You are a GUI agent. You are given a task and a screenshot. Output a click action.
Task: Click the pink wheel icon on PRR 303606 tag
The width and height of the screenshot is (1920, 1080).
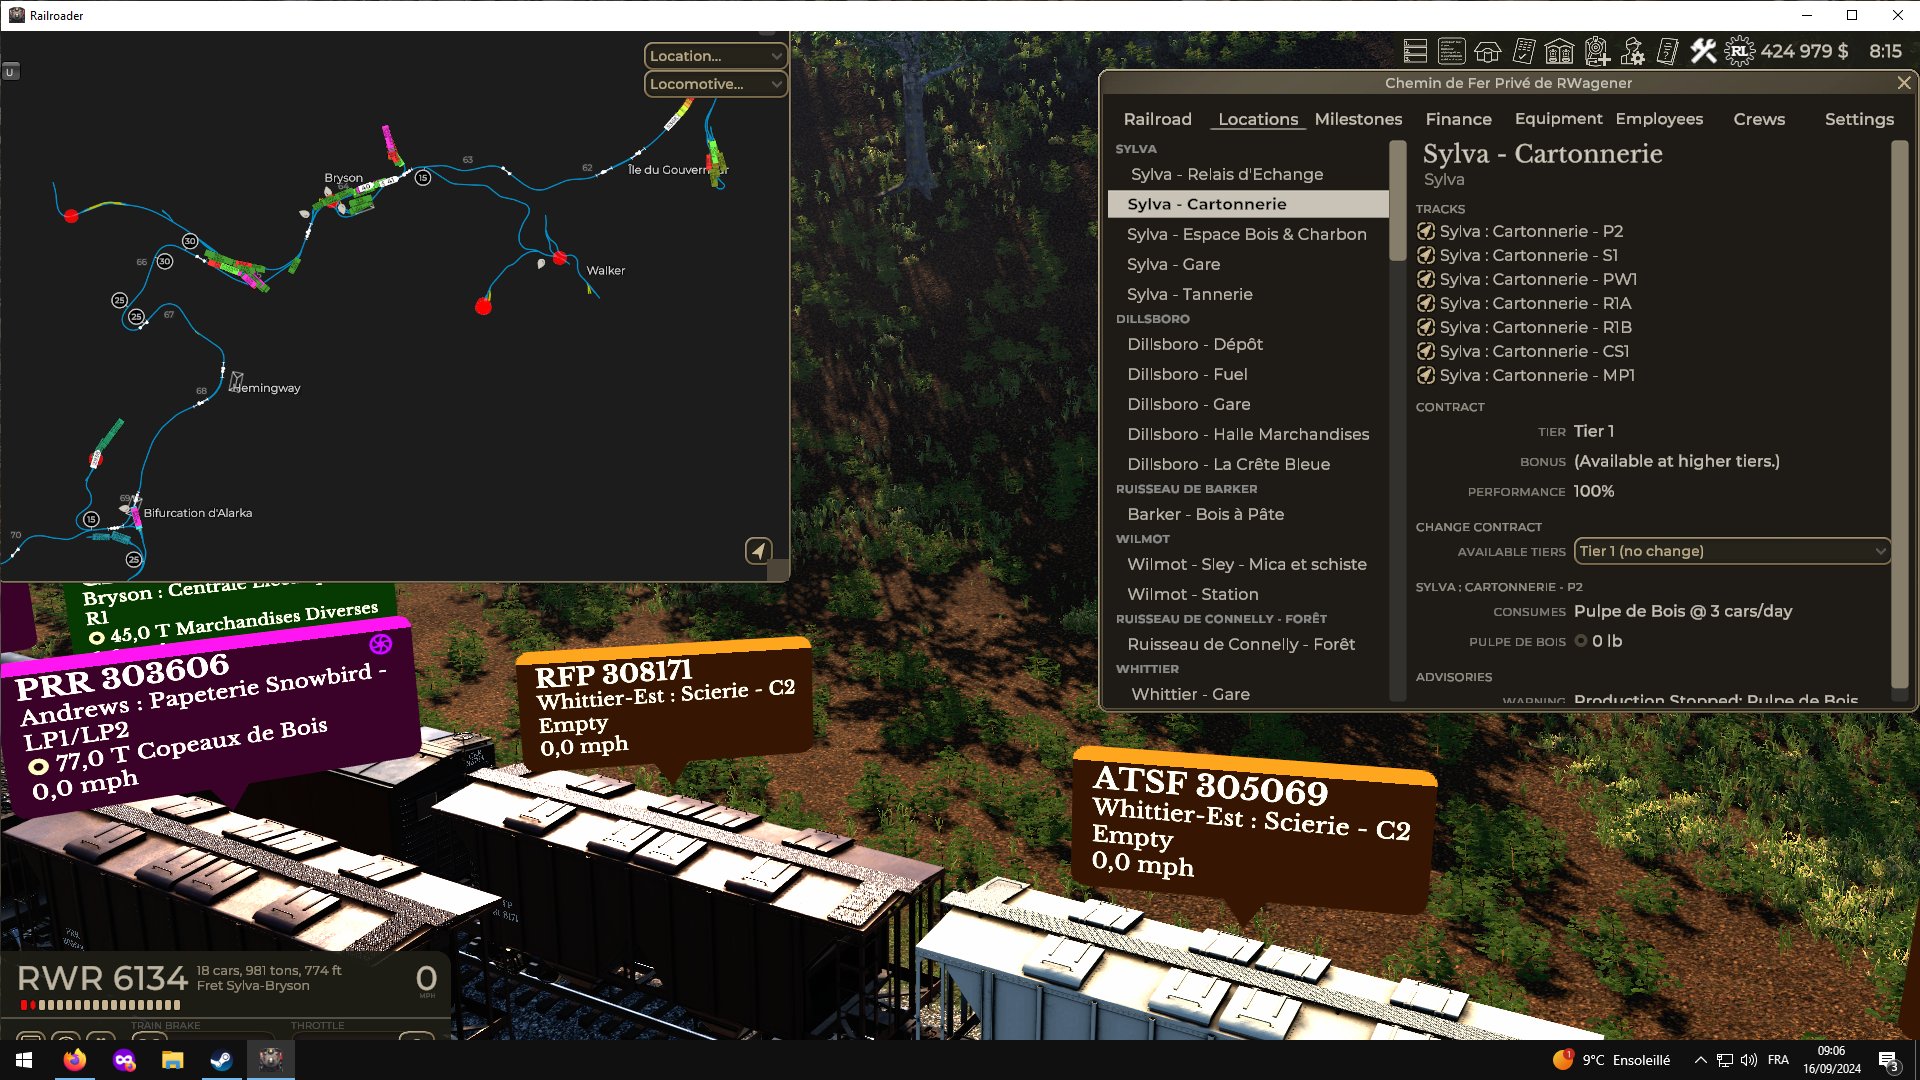click(x=380, y=644)
